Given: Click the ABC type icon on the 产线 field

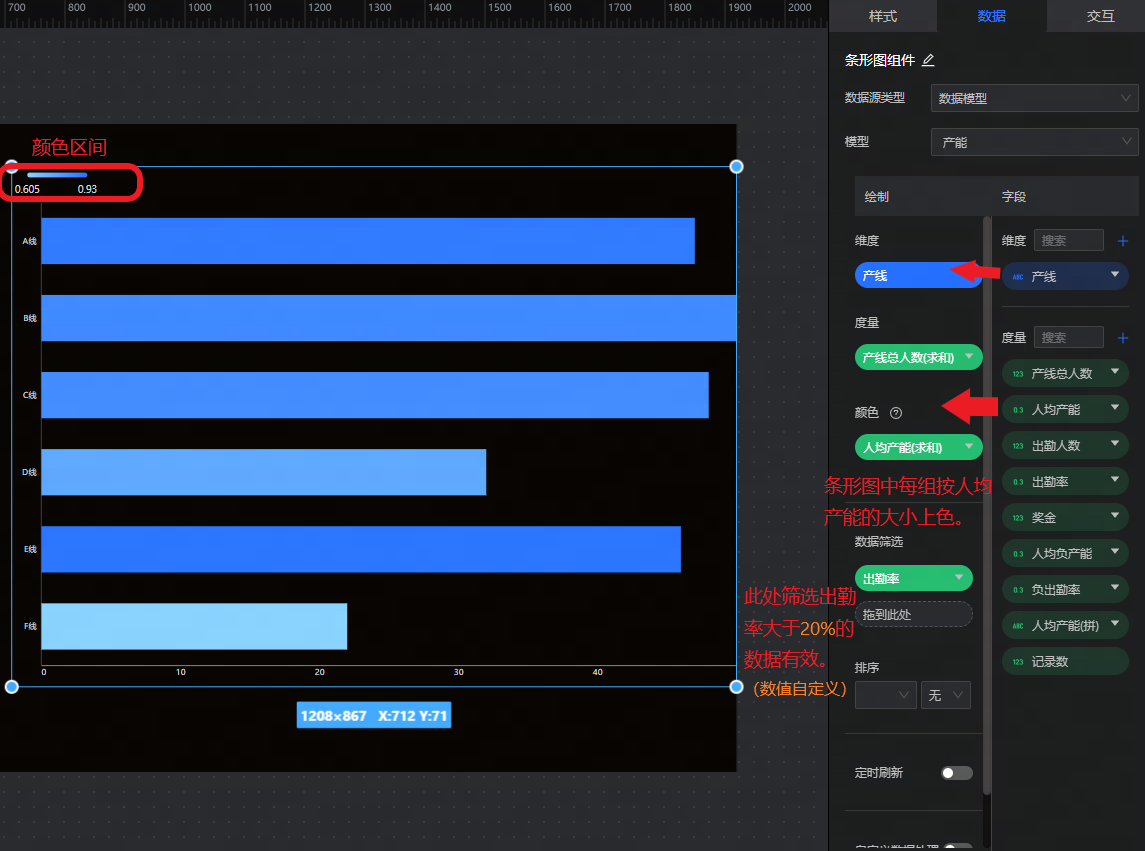Looking at the screenshot, I should point(1018,276).
